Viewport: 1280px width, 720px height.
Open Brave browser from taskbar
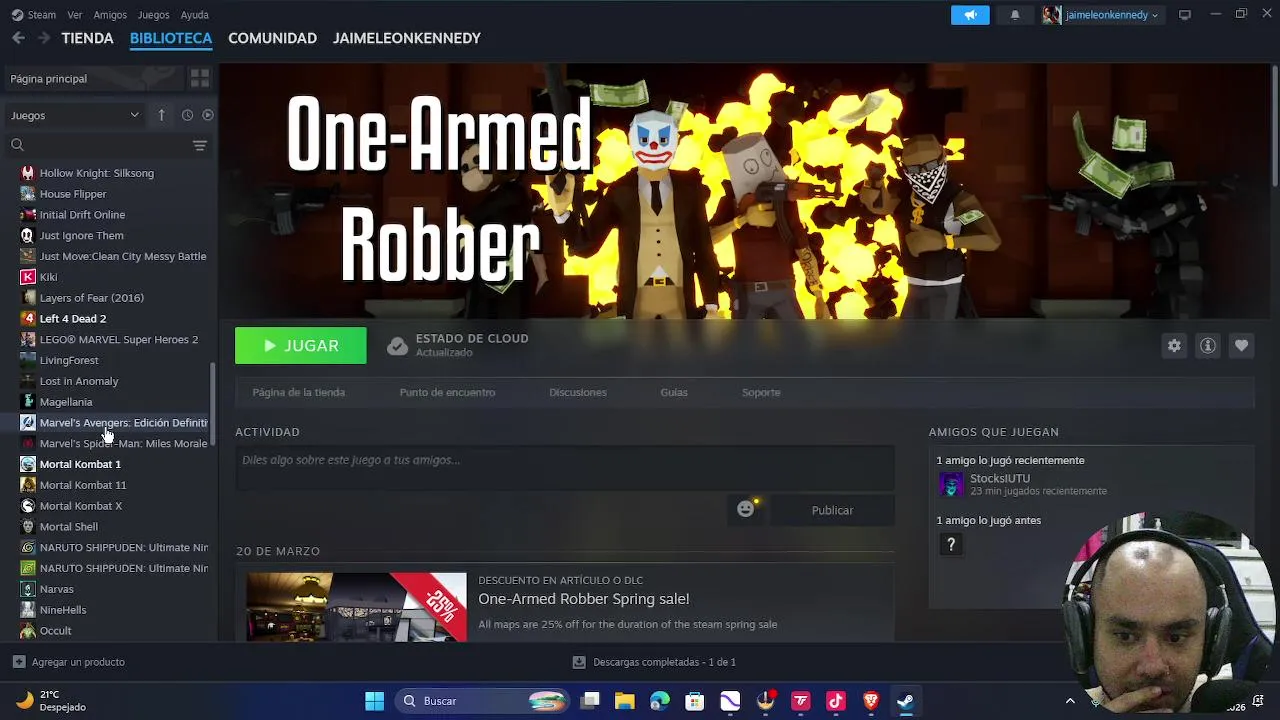[871, 701]
